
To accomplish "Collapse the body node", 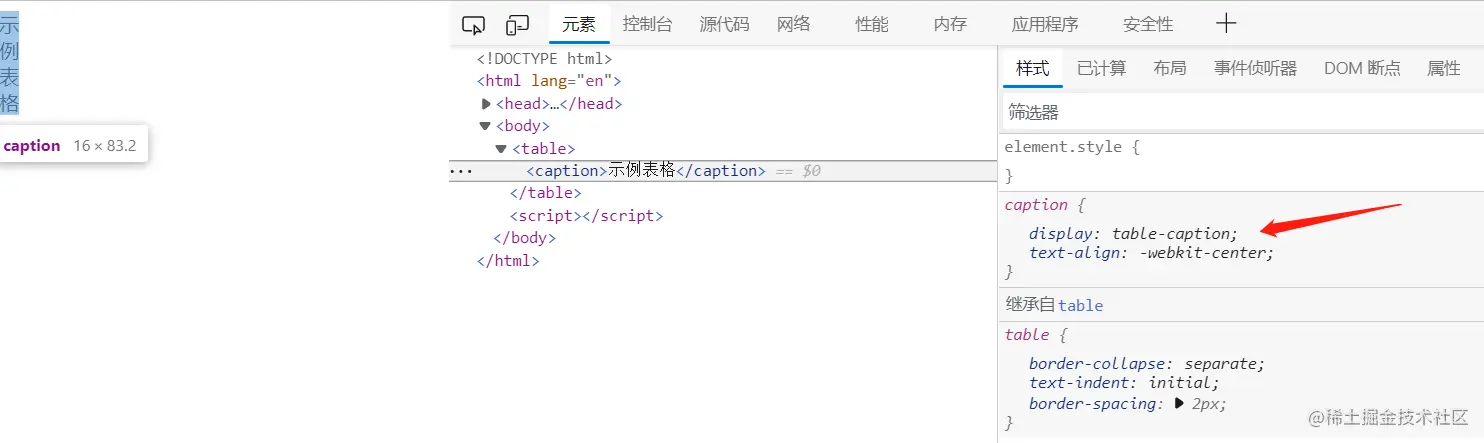I will coord(486,126).
